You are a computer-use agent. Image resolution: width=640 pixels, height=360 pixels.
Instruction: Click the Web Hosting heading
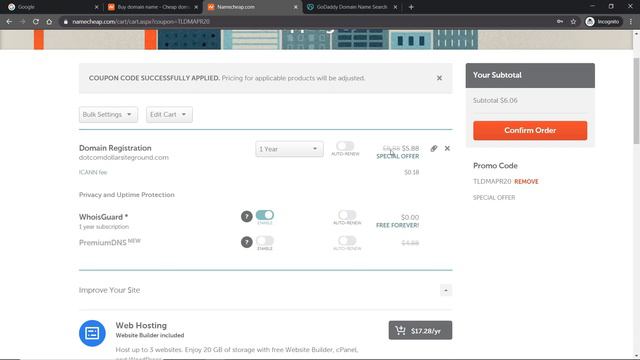pyautogui.click(x=141, y=325)
